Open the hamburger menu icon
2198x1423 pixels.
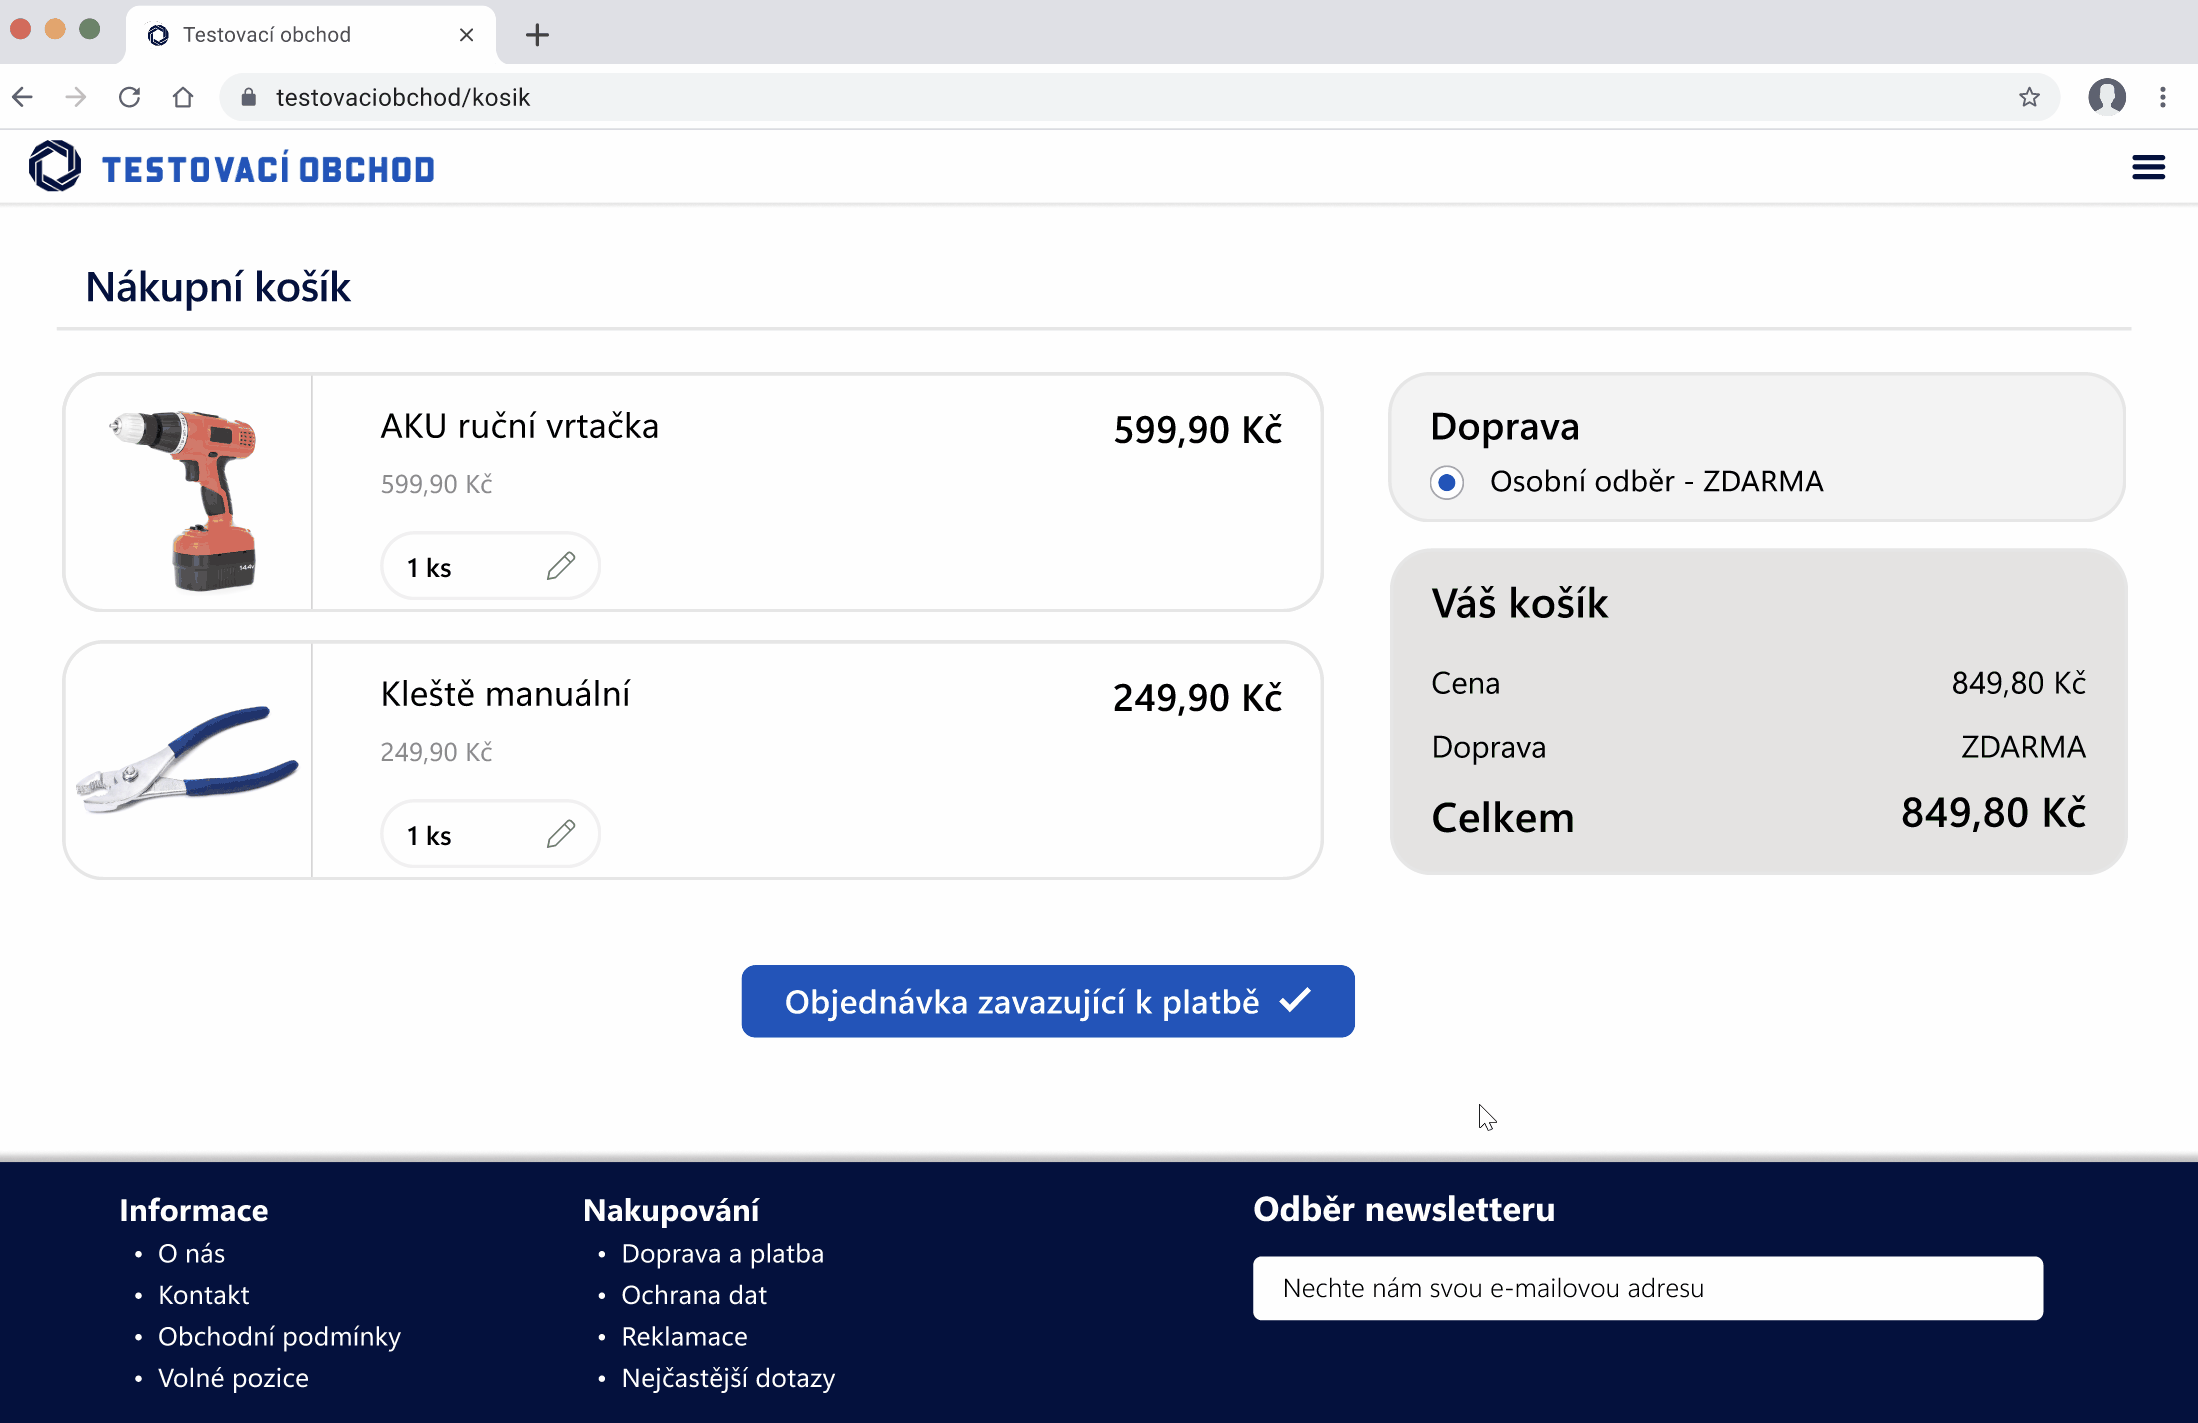pyautogui.click(x=2148, y=167)
